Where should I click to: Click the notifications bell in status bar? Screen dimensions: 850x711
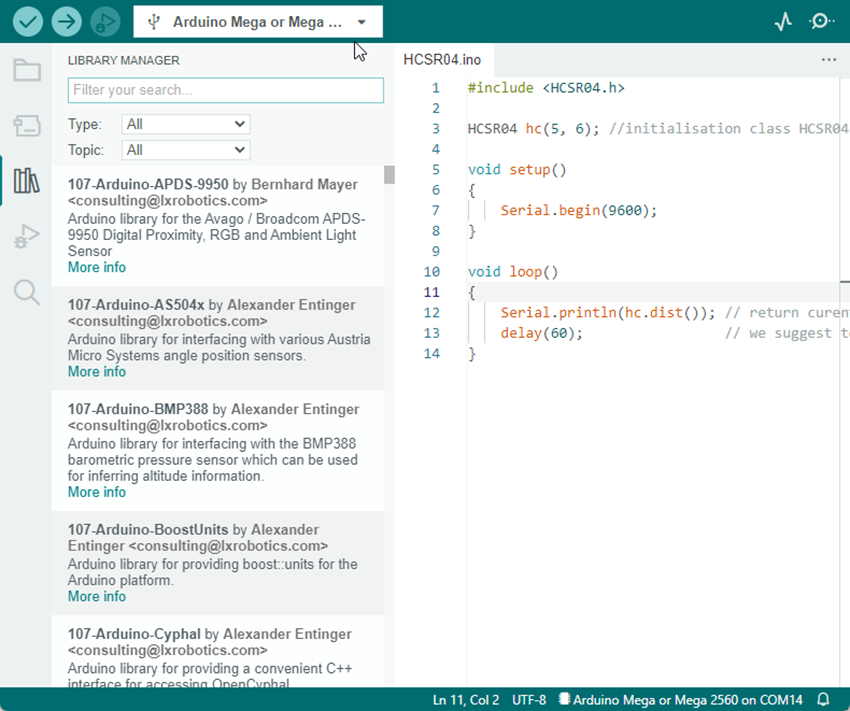pyautogui.click(x=823, y=700)
